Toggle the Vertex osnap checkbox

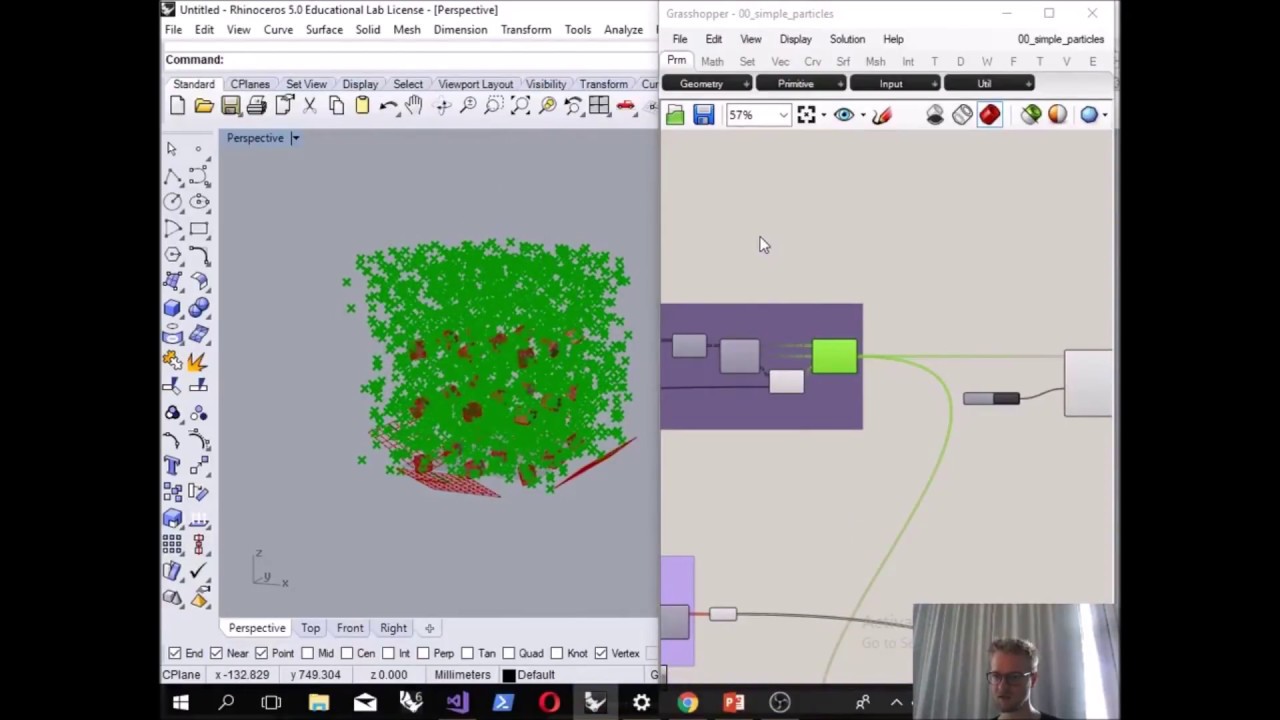click(x=600, y=653)
